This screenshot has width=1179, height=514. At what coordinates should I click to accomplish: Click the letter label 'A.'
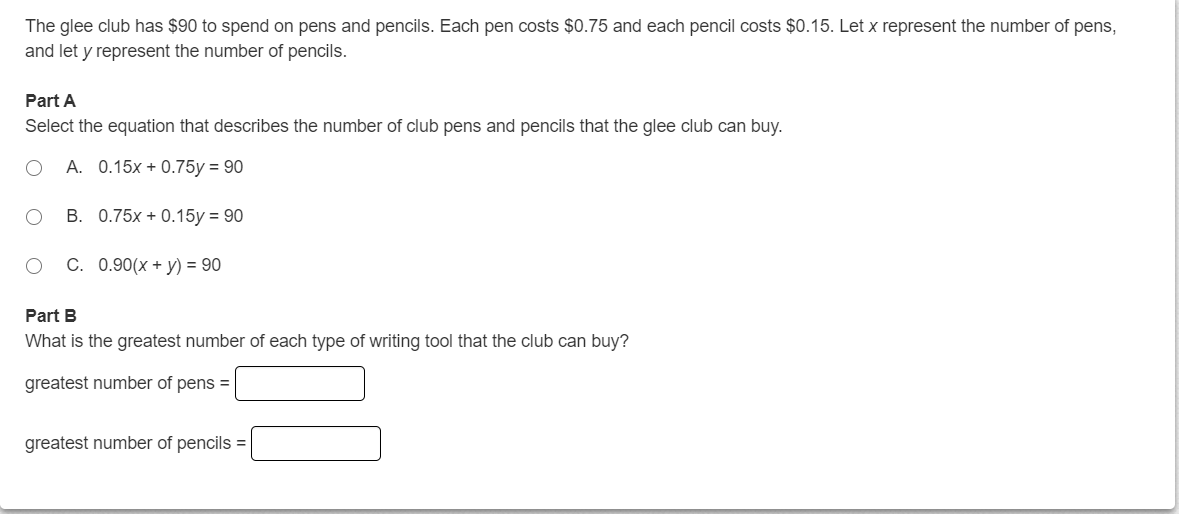pos(74,167)
